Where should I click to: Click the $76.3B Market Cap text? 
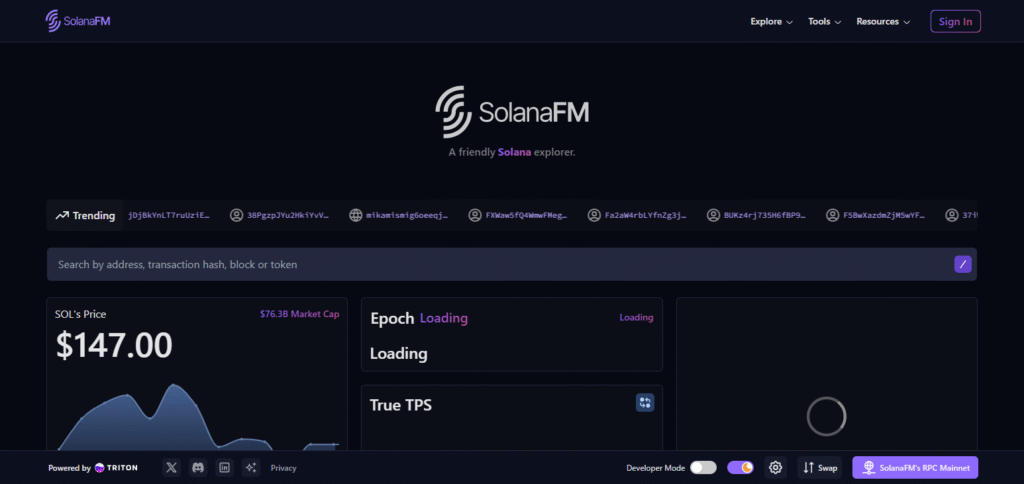coord(300,314)
